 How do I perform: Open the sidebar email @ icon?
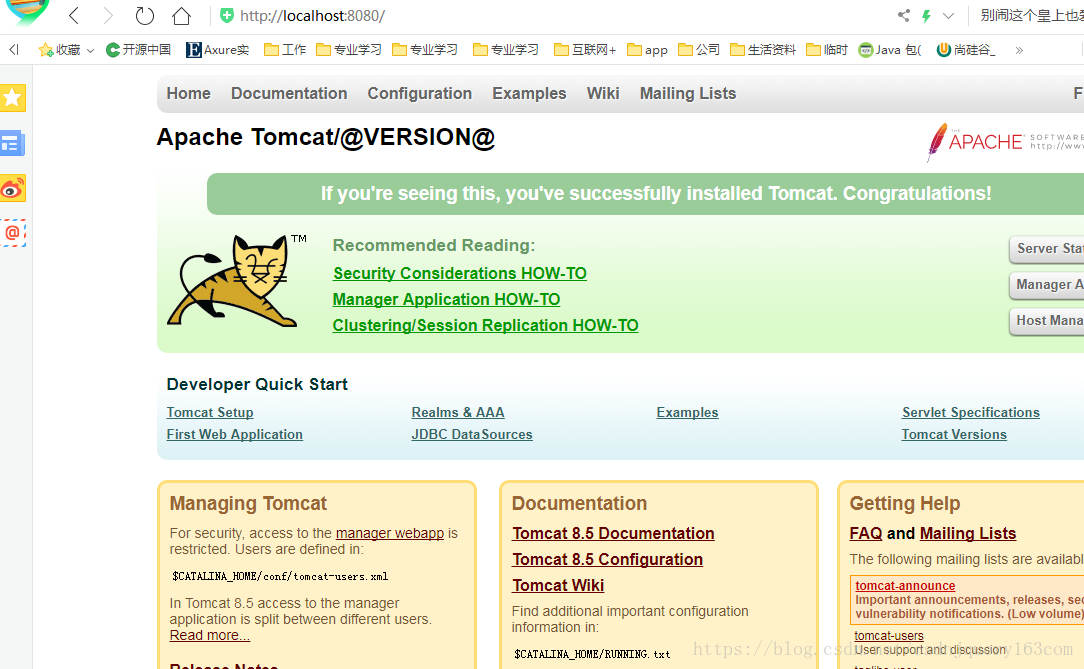point(12,233)
